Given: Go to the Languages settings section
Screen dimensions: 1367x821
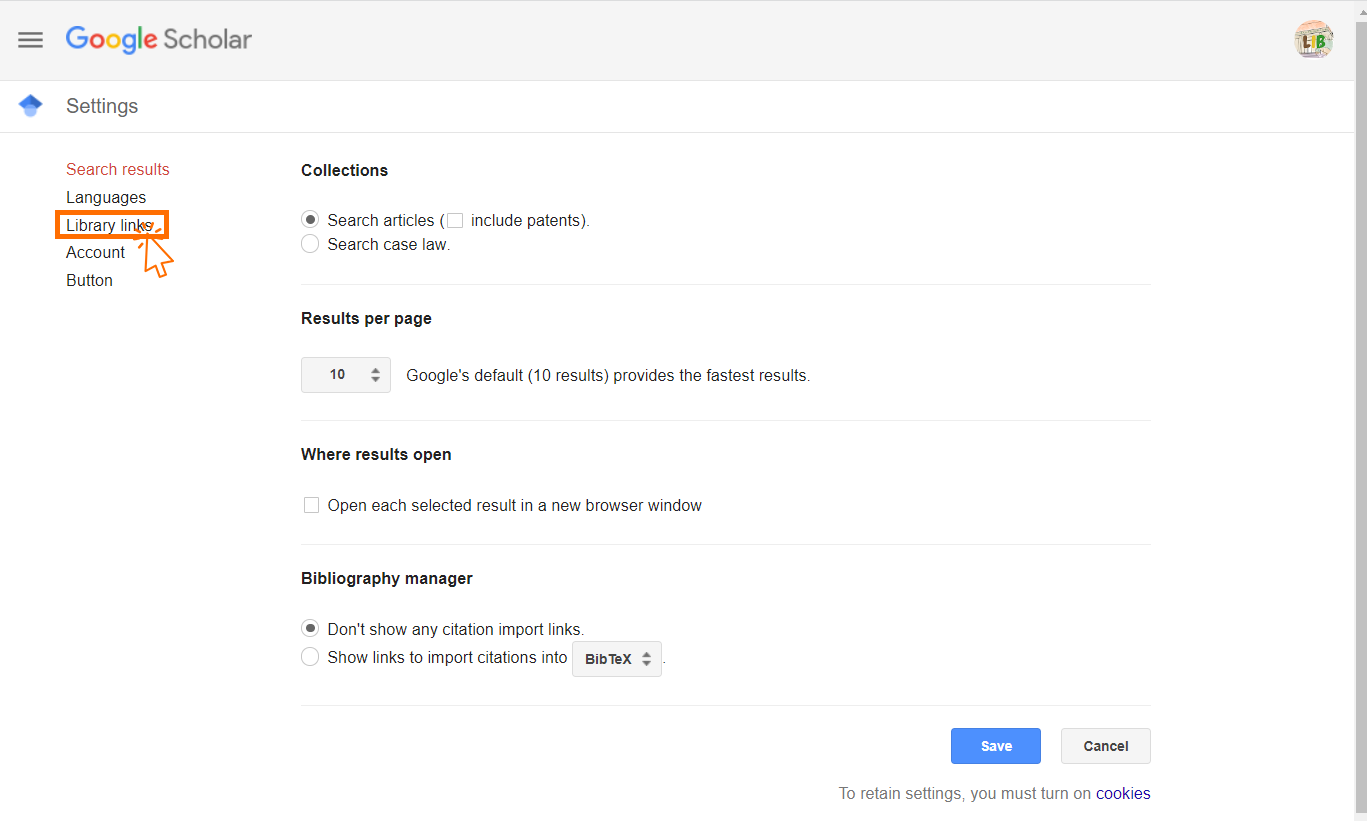Looking at the screenshot, I should 106,197.
